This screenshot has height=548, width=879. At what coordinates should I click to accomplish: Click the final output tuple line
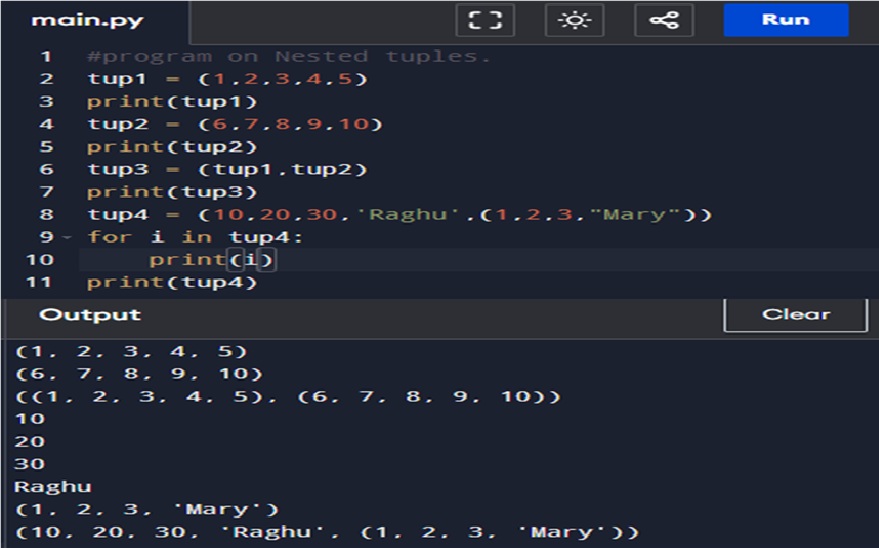coord(327,532)
